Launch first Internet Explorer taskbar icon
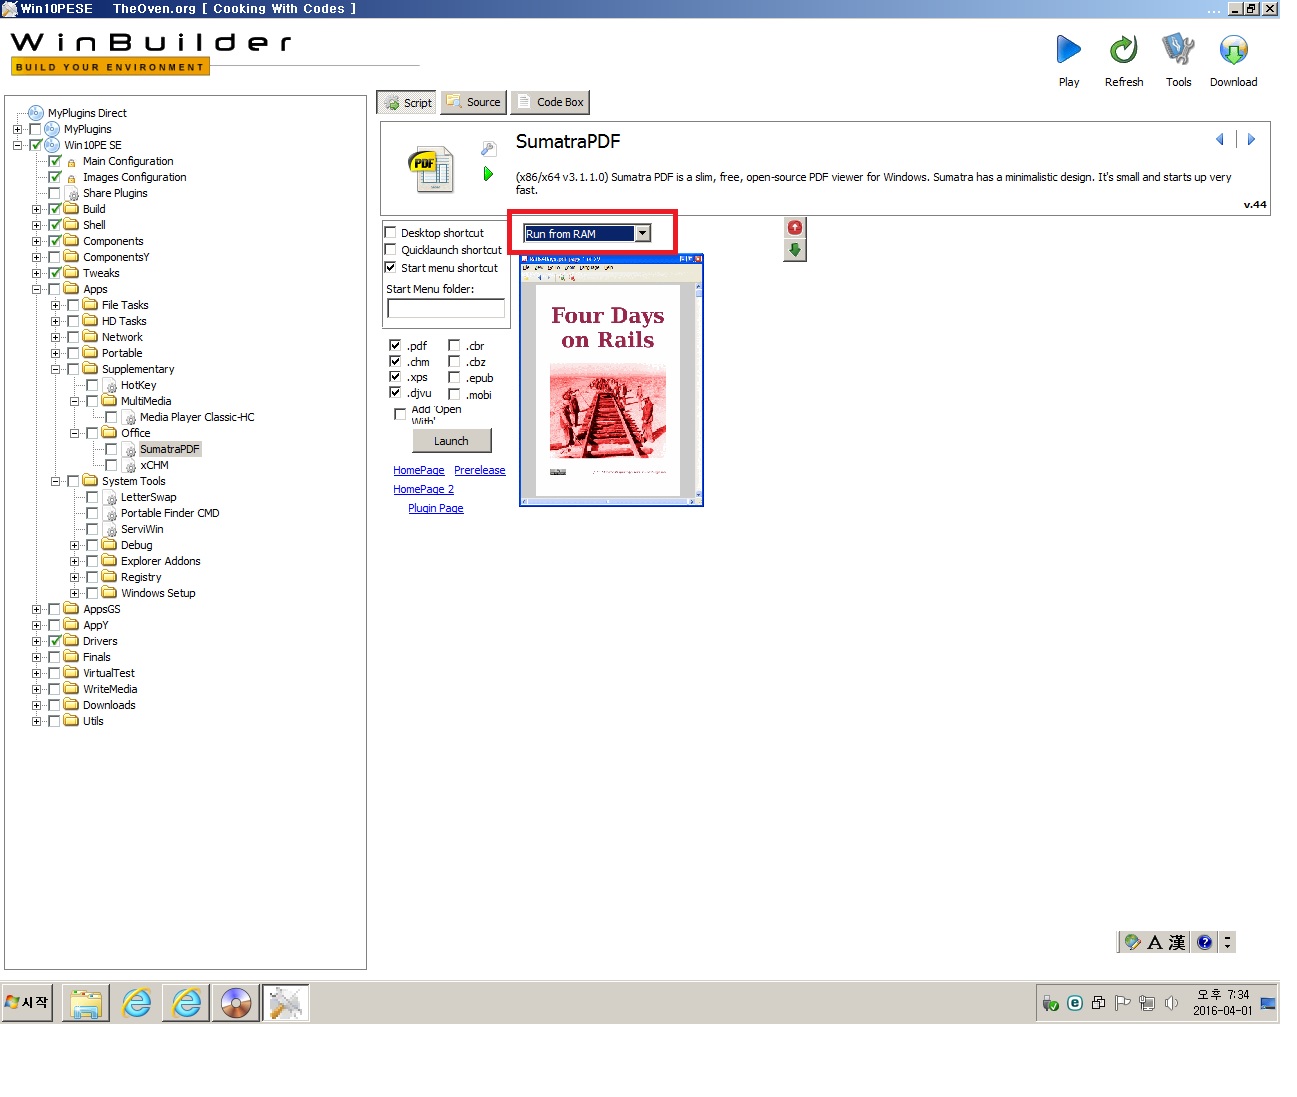This screenshot has height=1097, width=1297. [136, 1003]
